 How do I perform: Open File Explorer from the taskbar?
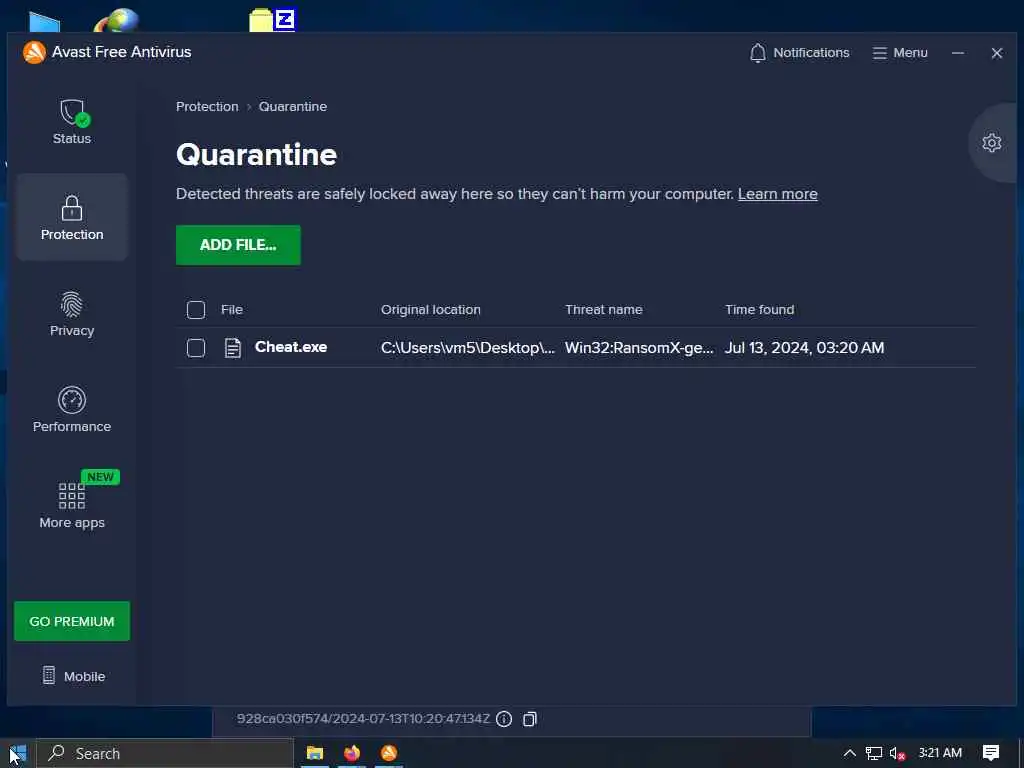(315, 753)
